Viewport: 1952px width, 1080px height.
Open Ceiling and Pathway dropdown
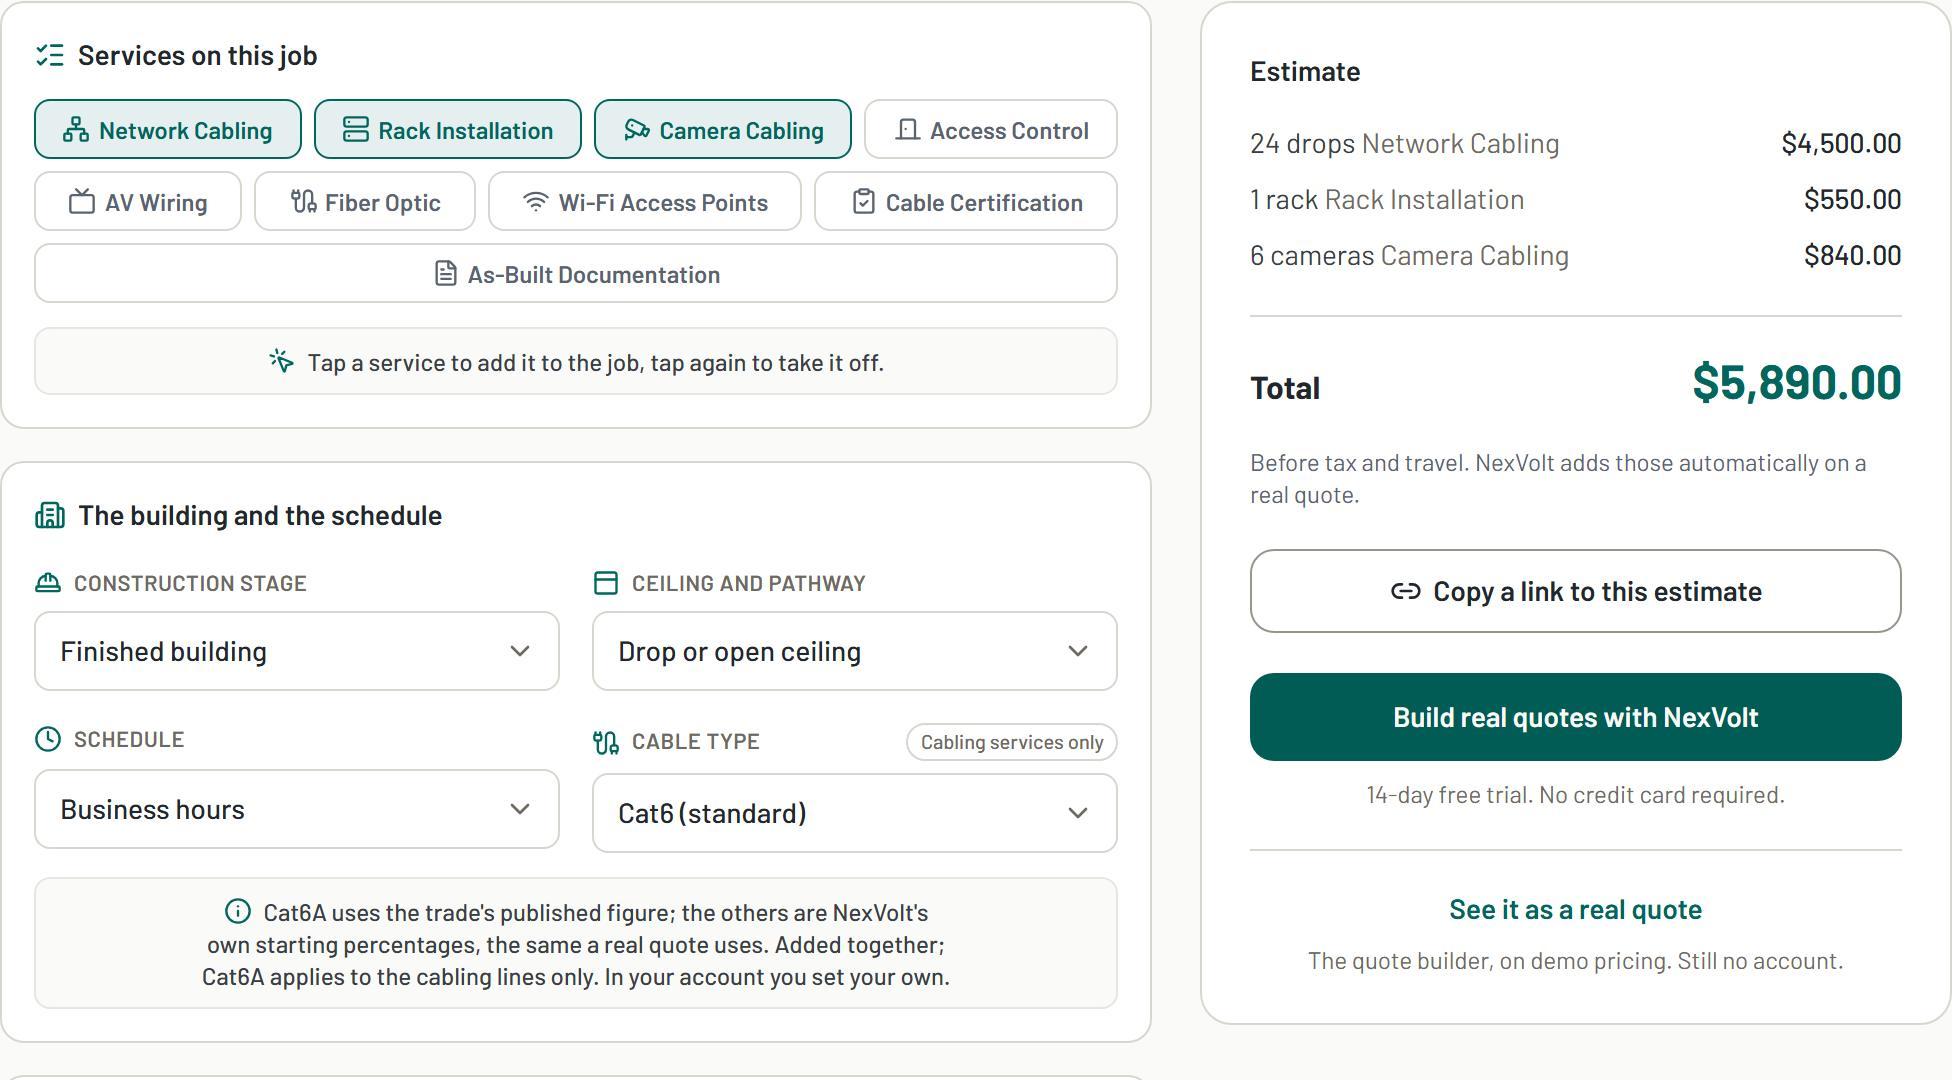pos(855,651)
